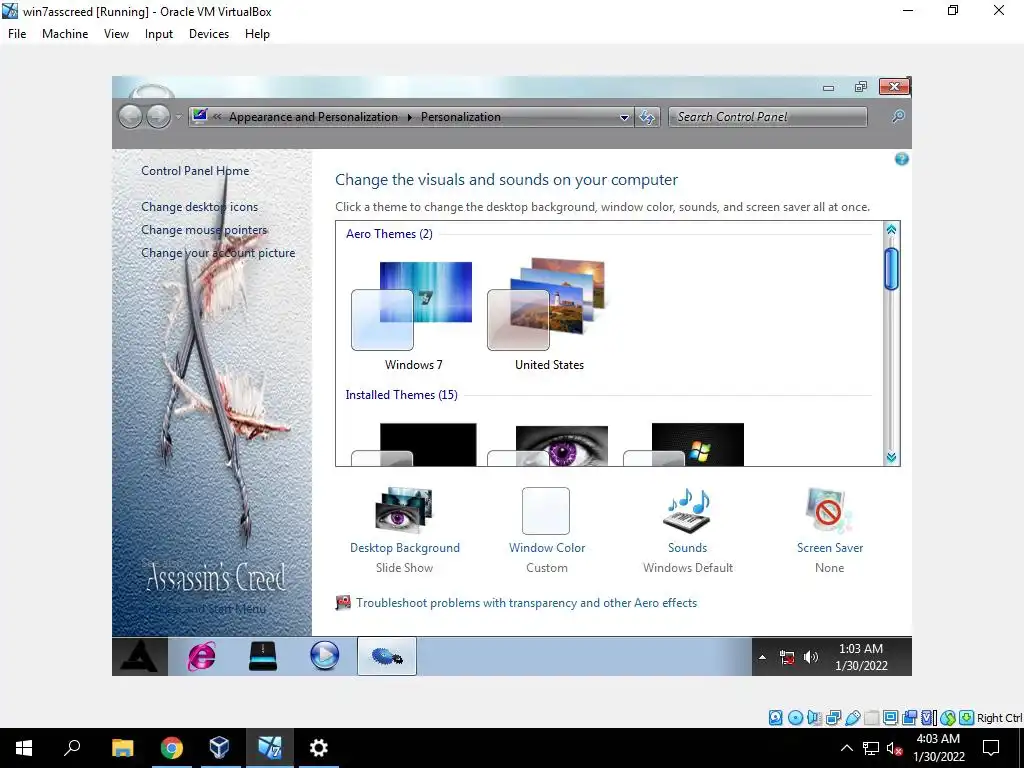This screenshot has width=1024, height=768.
Task: Click the USB devices icon in VirtualBox status bar
Action: [x=852, y=718]
